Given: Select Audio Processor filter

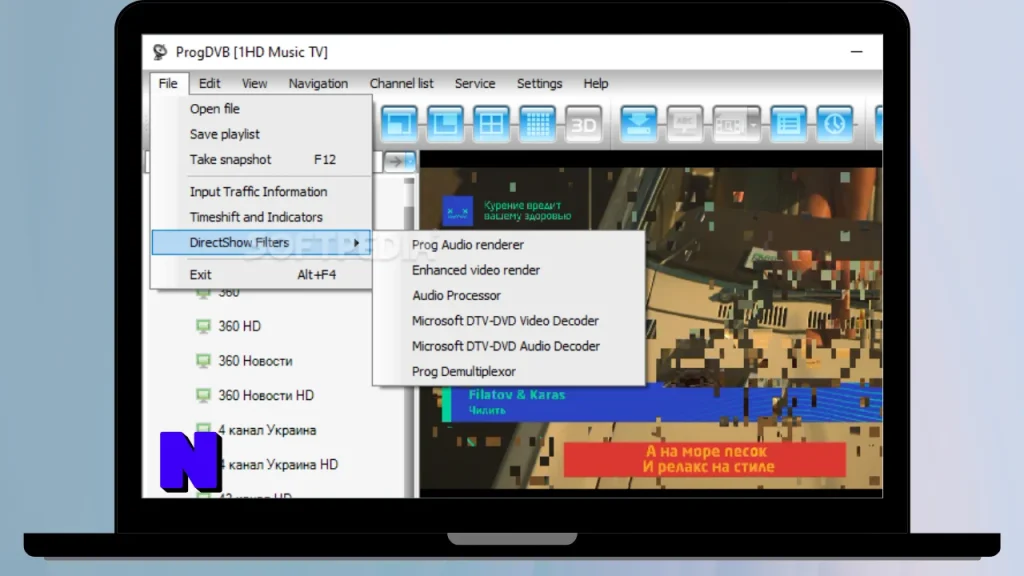Looking at the screenshot, I should coord(509,296).
